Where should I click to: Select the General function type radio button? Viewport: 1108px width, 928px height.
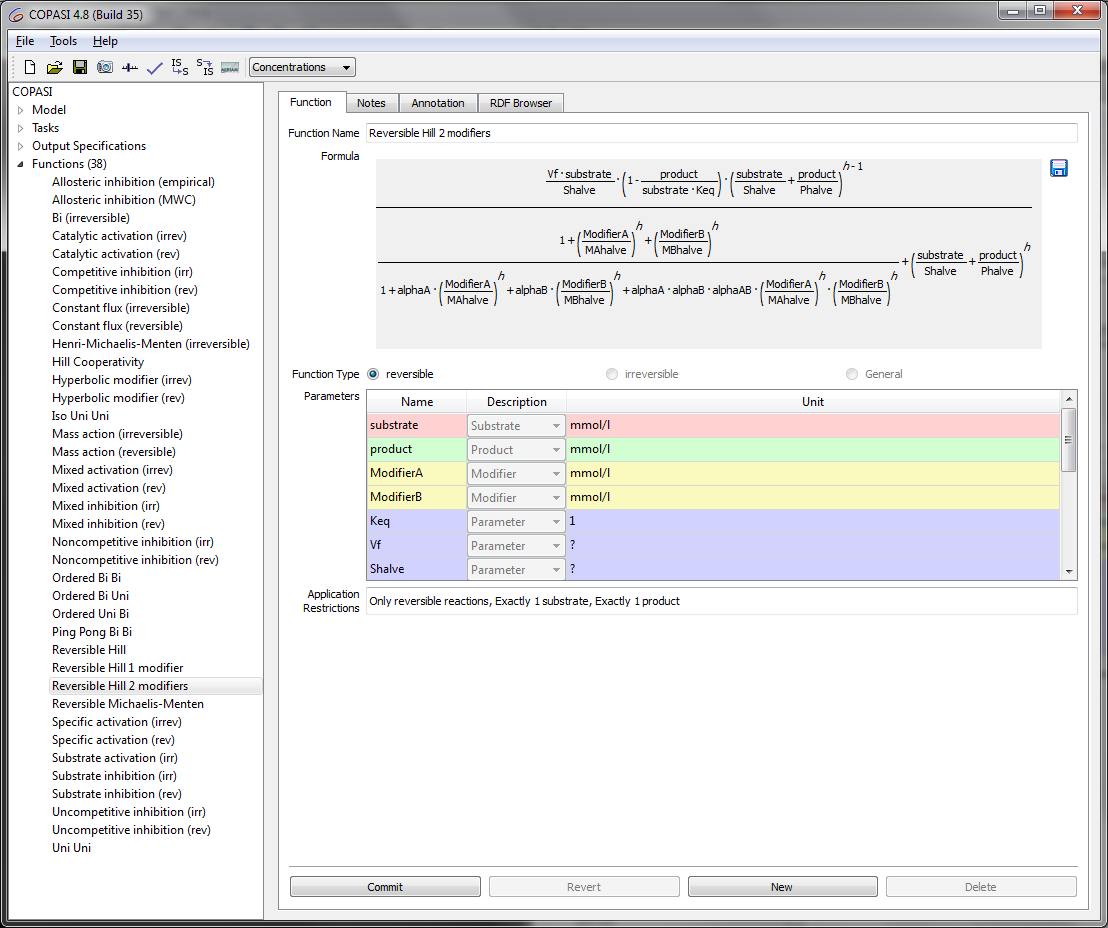[x=852, y=374]
